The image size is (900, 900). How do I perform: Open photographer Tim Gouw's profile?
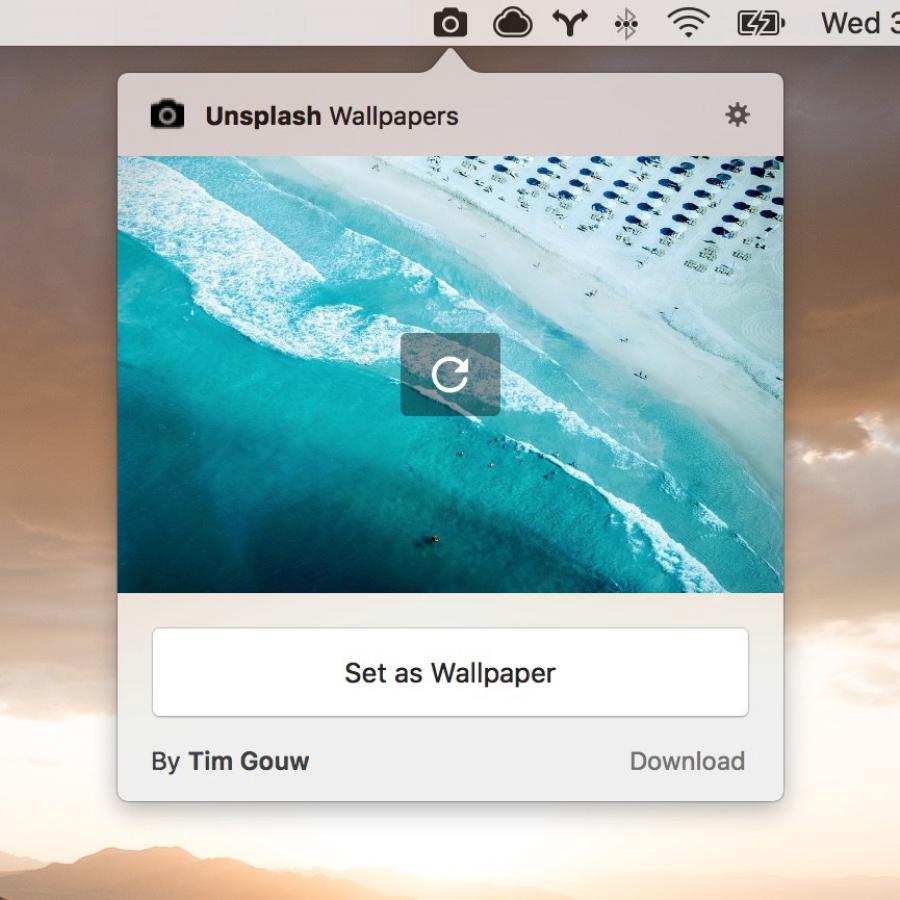pyautogui.click(x=248, y=761)
